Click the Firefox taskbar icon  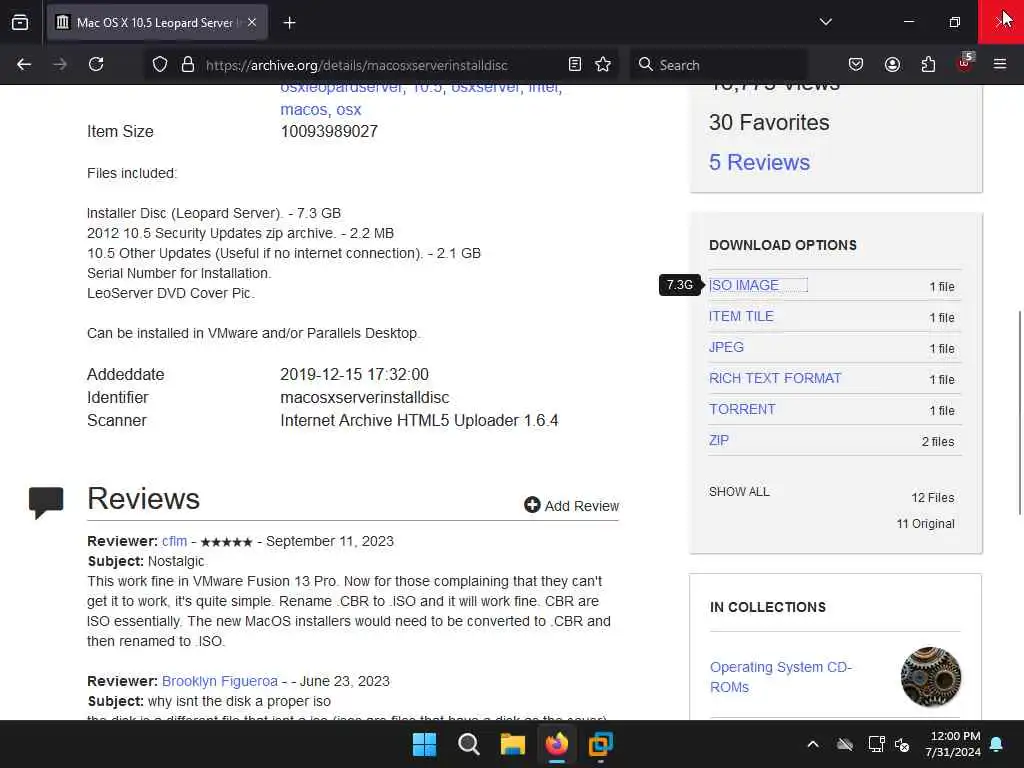coord(556,744)
